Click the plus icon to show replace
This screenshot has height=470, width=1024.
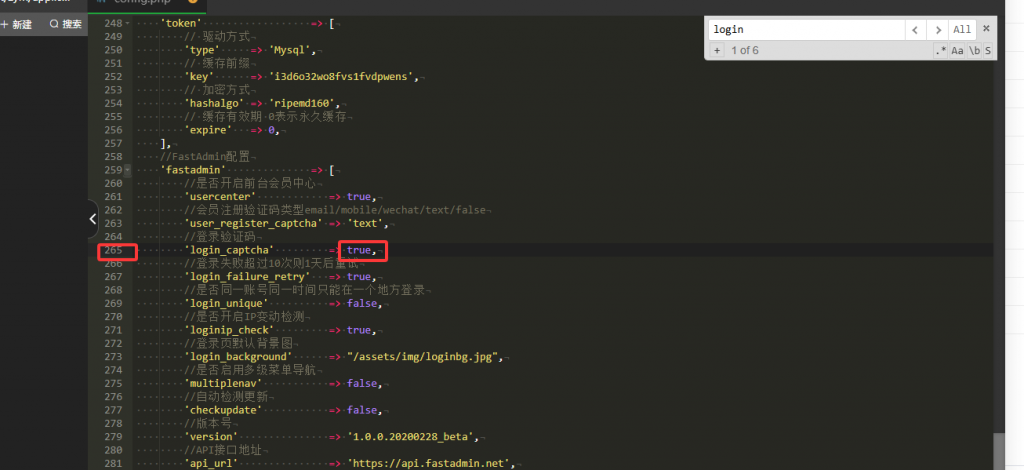[x=717, y=50]
